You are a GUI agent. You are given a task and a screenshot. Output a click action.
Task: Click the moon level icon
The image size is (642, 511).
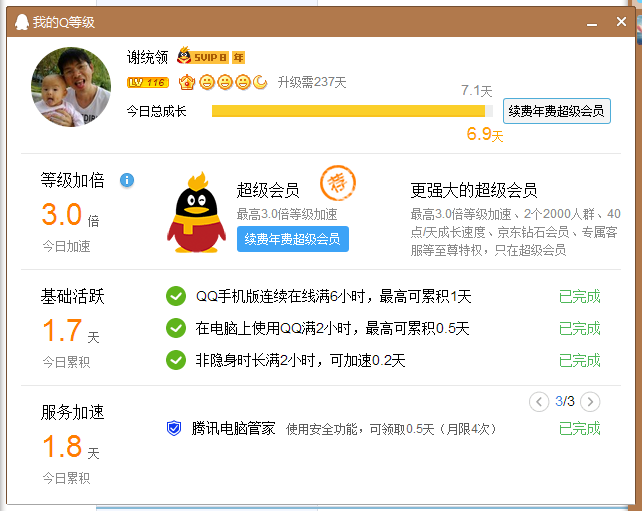260,82
